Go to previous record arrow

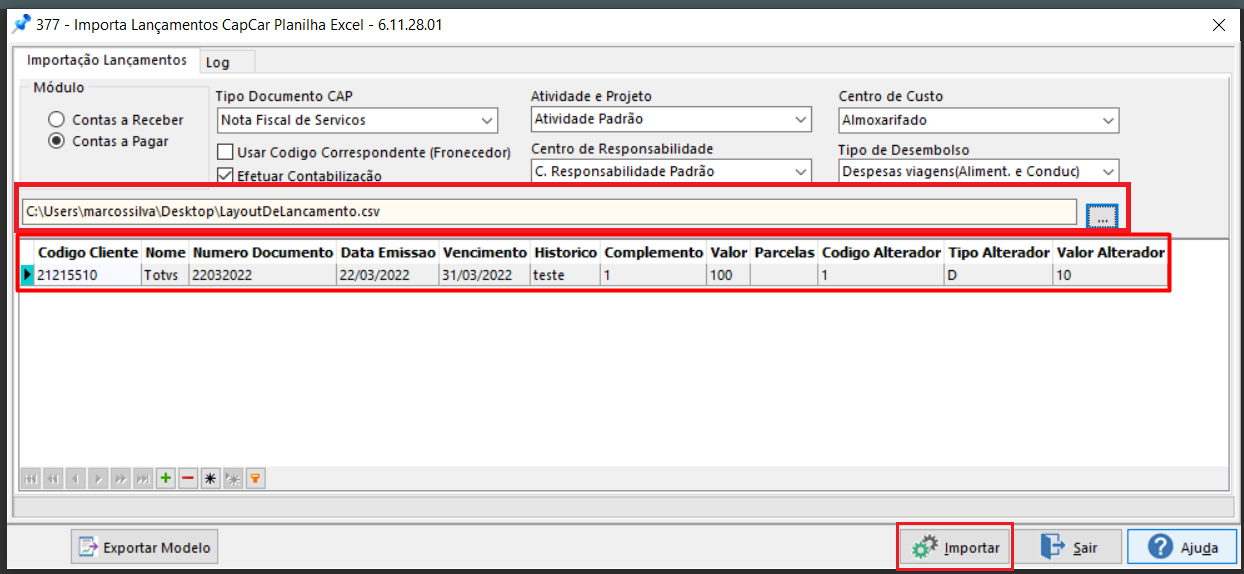[76, 479]
